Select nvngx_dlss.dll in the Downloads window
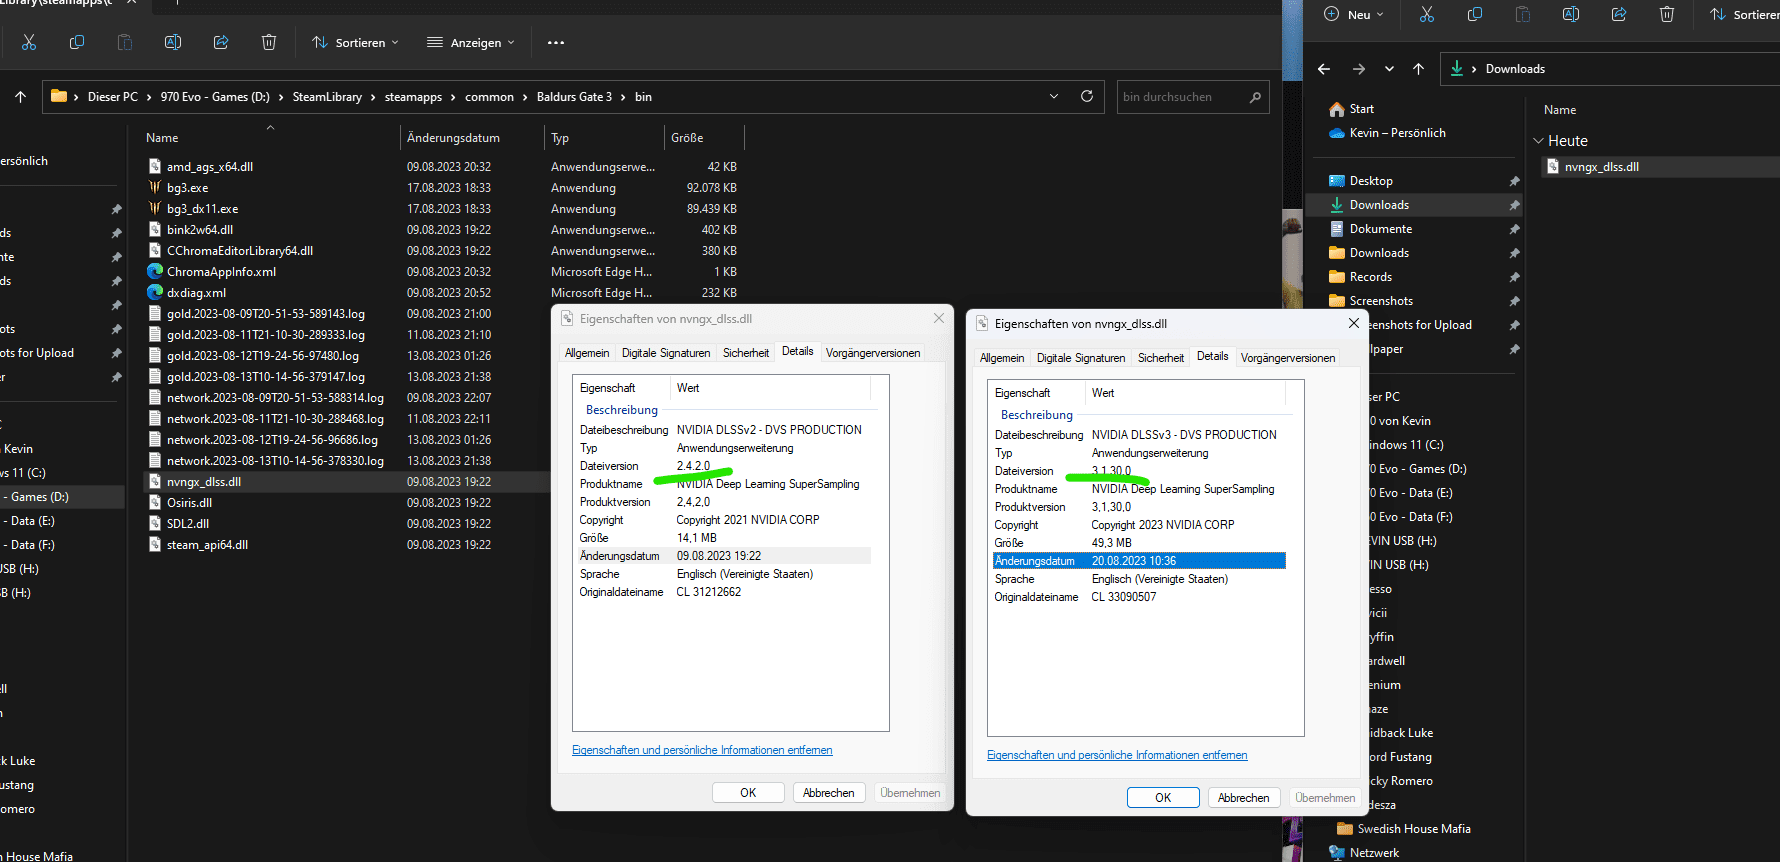1780x862 pixels. 1601,167
